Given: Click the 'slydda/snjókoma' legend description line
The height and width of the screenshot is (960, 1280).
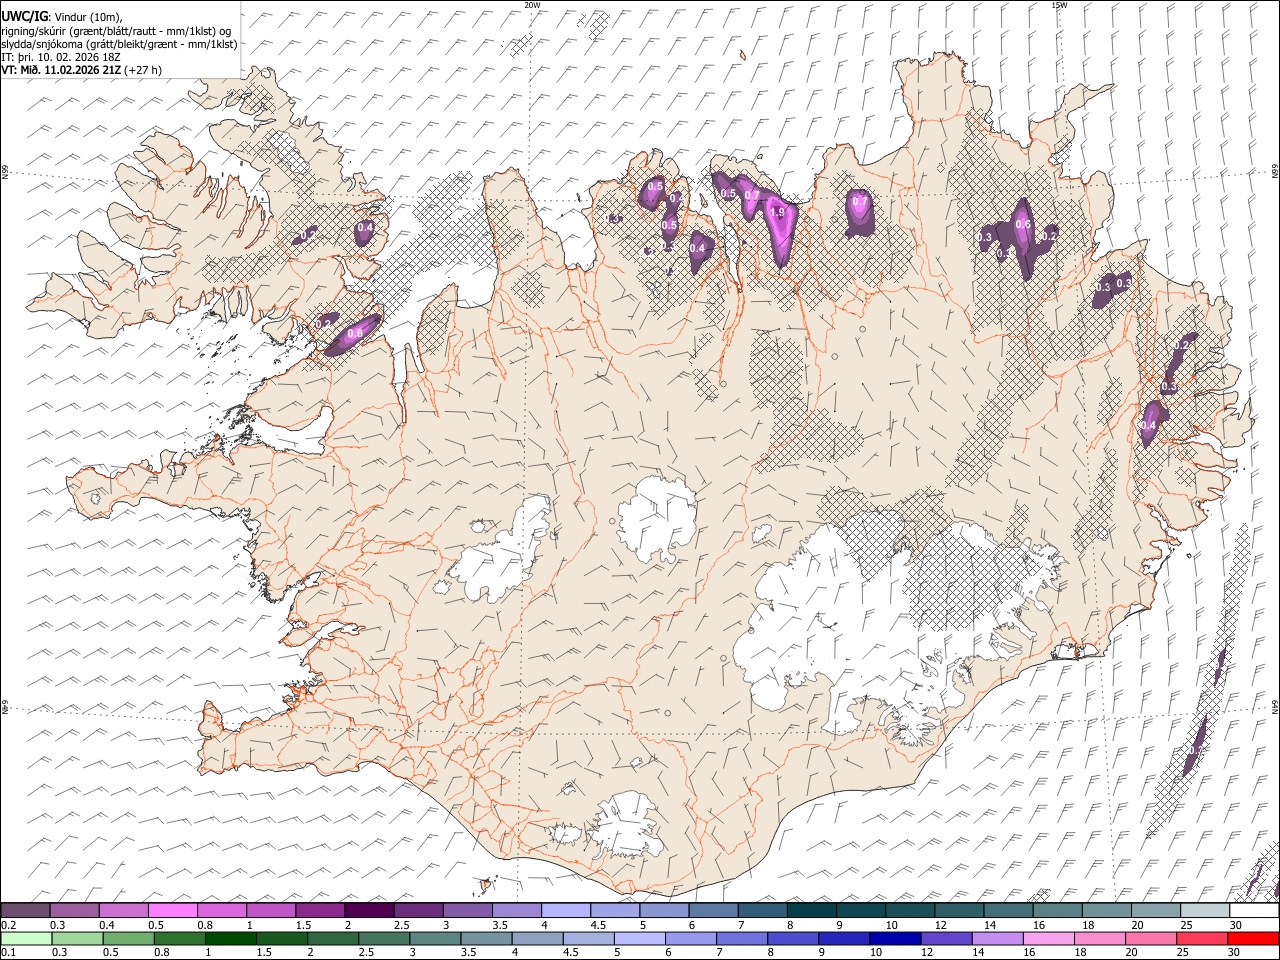Looking at the screenshot, I should (119, 44).
